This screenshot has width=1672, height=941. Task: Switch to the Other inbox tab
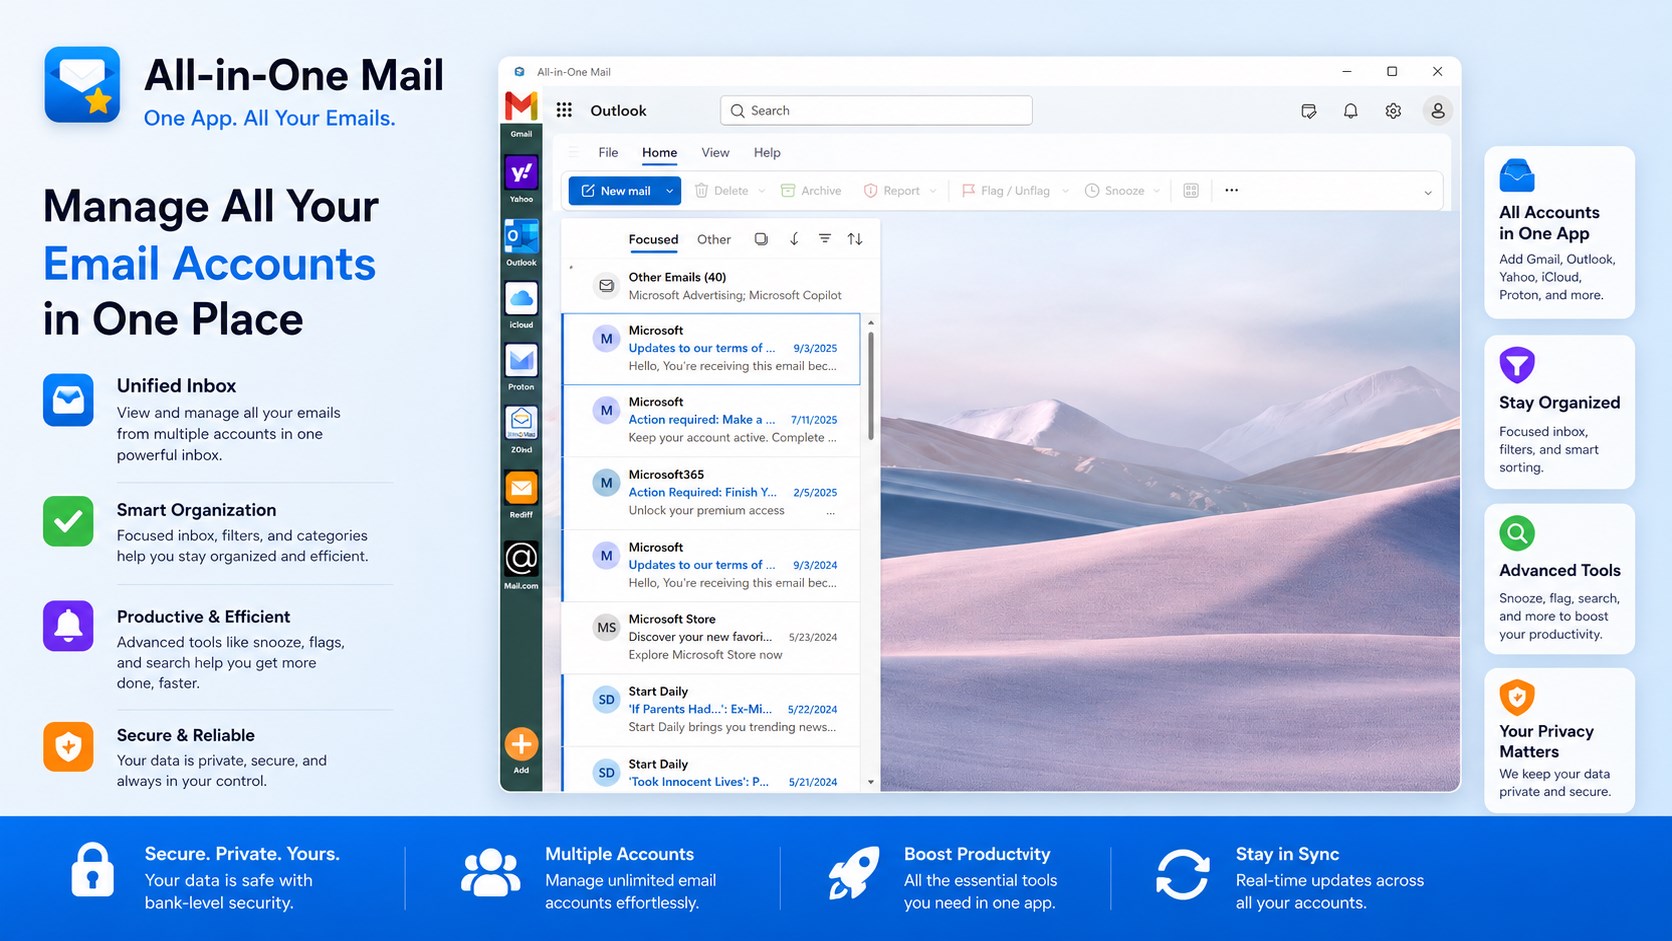click(714, 239)
